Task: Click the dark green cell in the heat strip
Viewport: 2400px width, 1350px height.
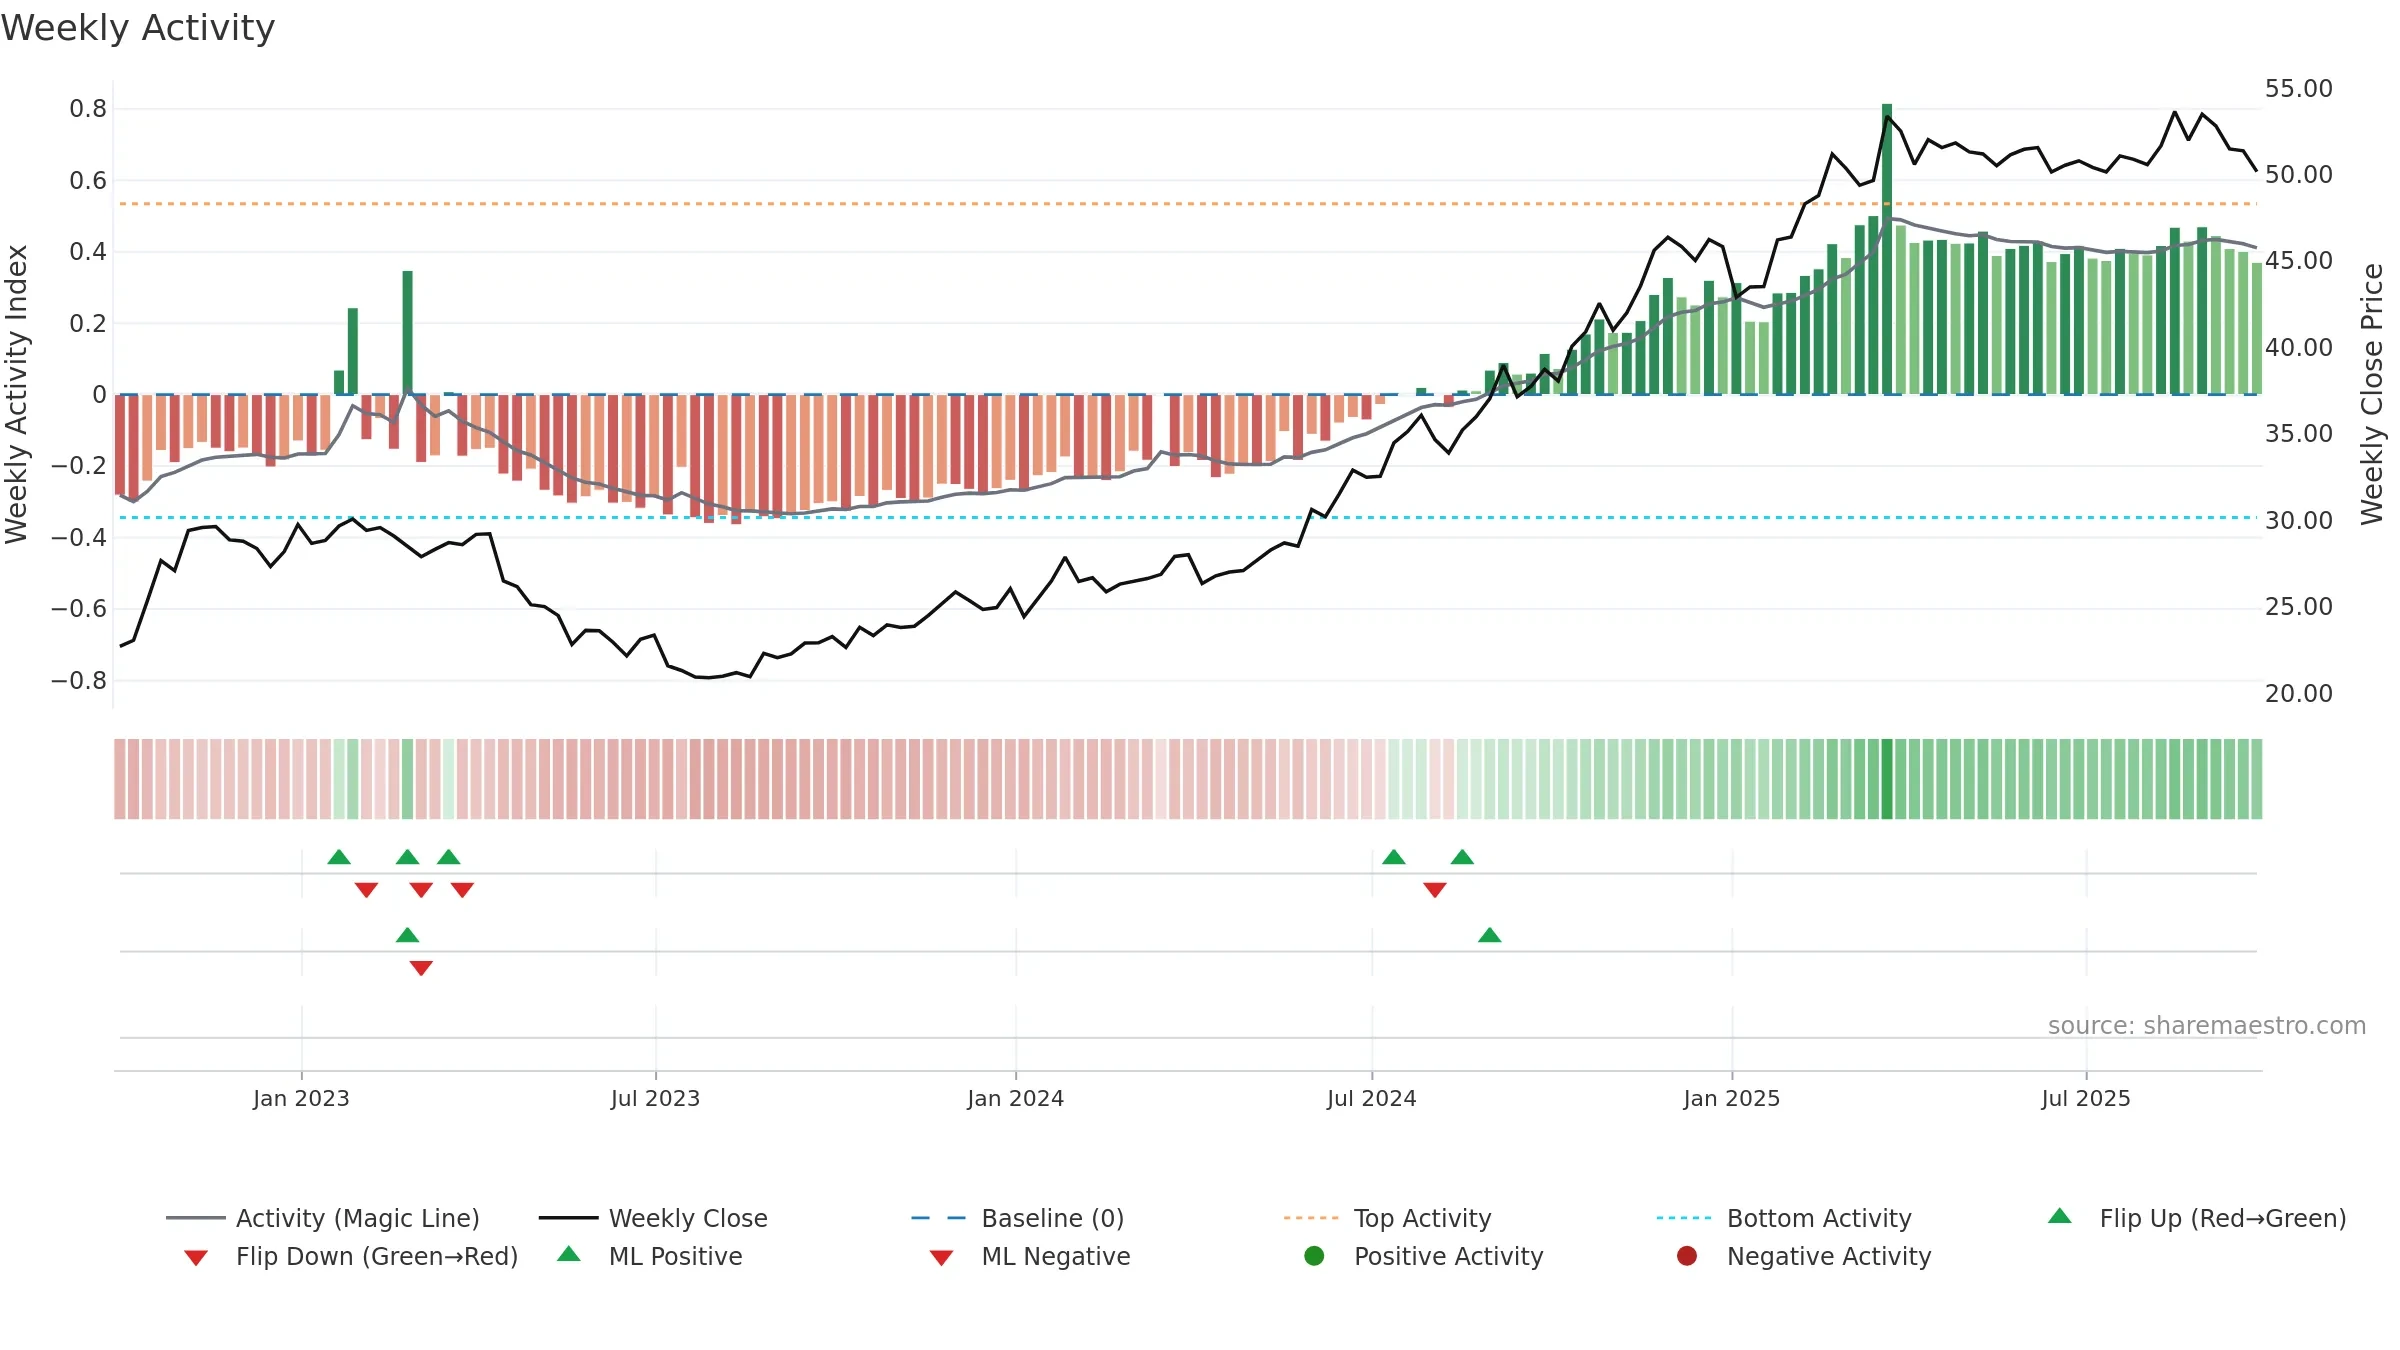Action: [1887, 779]
